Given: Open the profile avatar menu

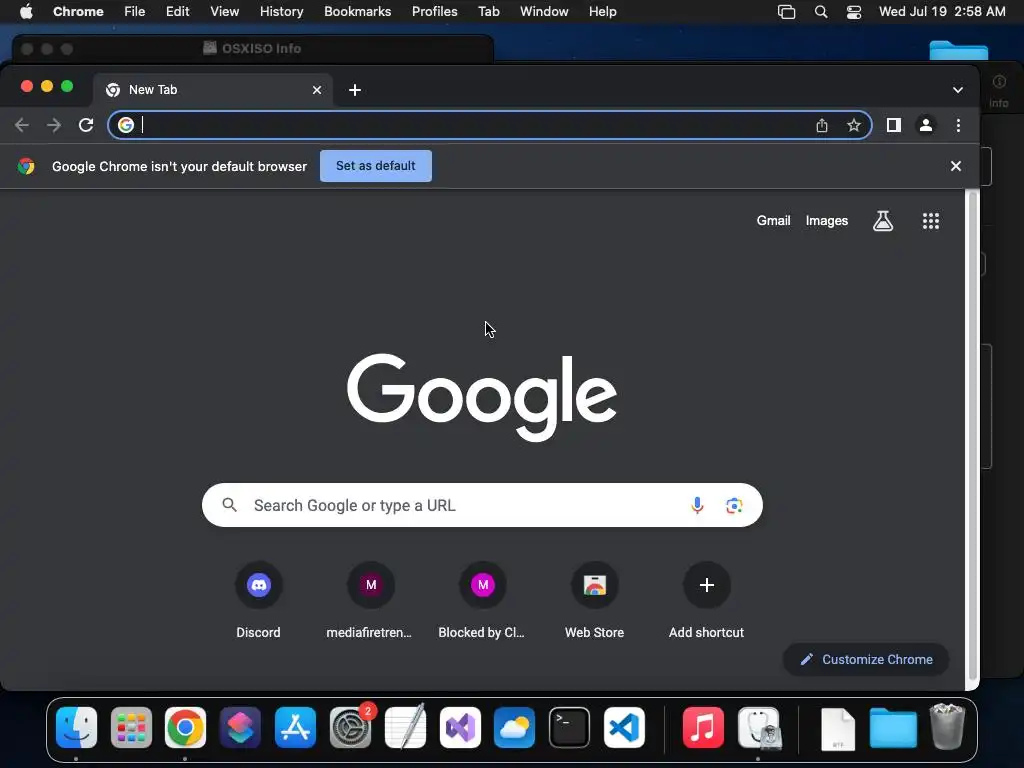Looking at the screenshot, I should click(925, 125).
